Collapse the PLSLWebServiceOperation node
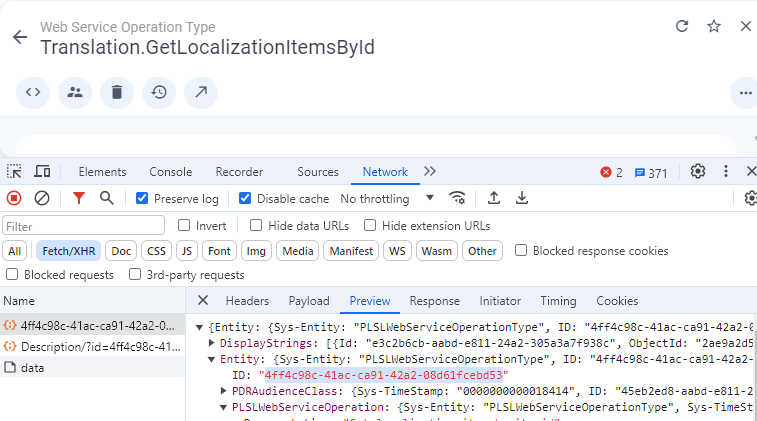Screen dimensions: 757x421 click(223, 407)
